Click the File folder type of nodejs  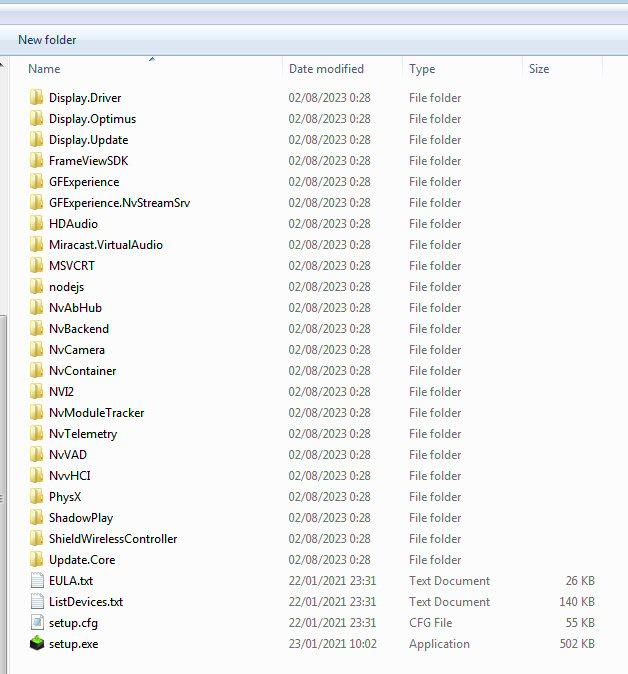pos(435,287)
